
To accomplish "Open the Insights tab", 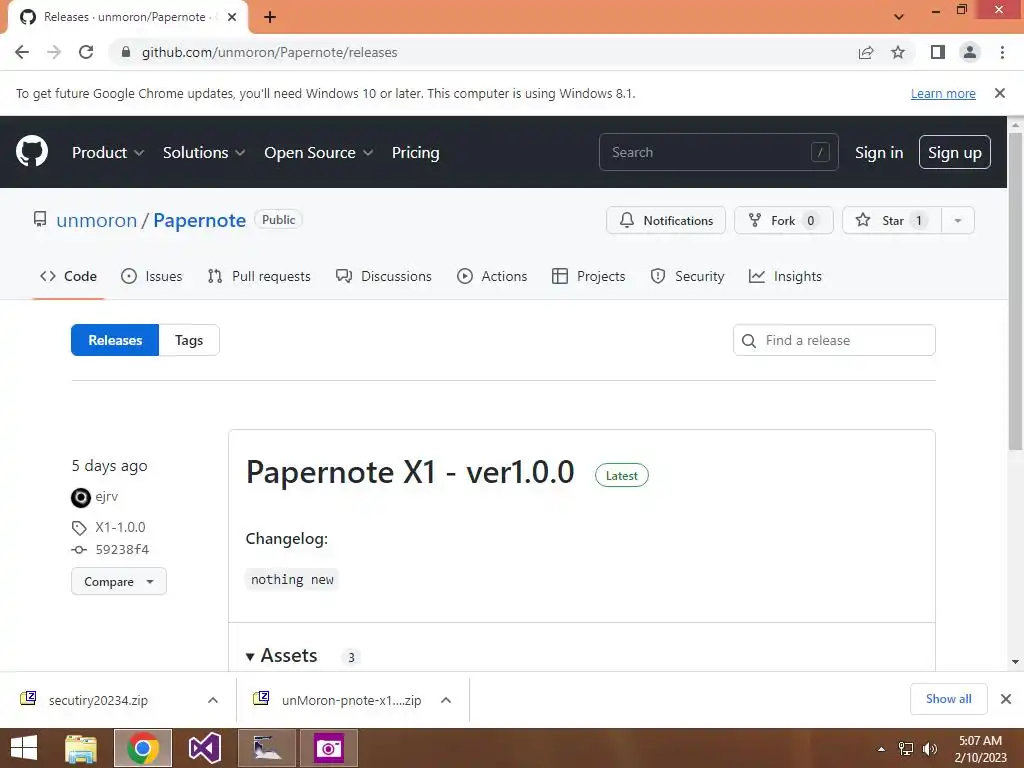I will (785, 276).
